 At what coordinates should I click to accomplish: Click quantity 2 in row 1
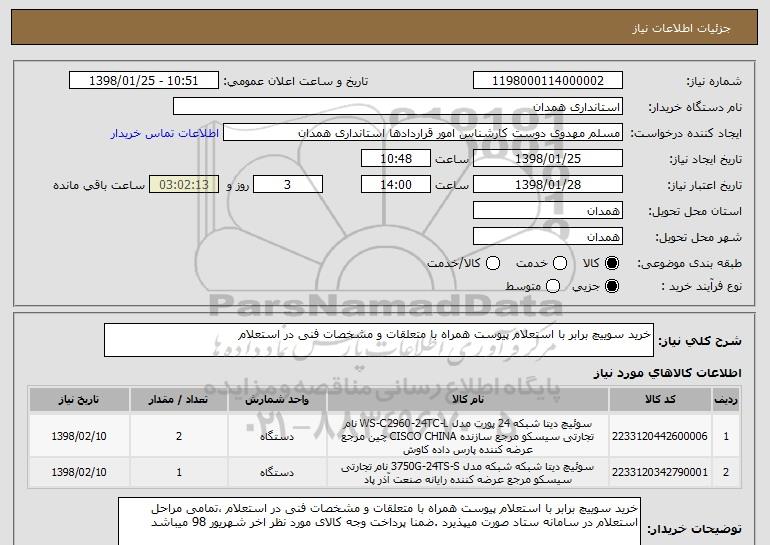pos(179,436)
